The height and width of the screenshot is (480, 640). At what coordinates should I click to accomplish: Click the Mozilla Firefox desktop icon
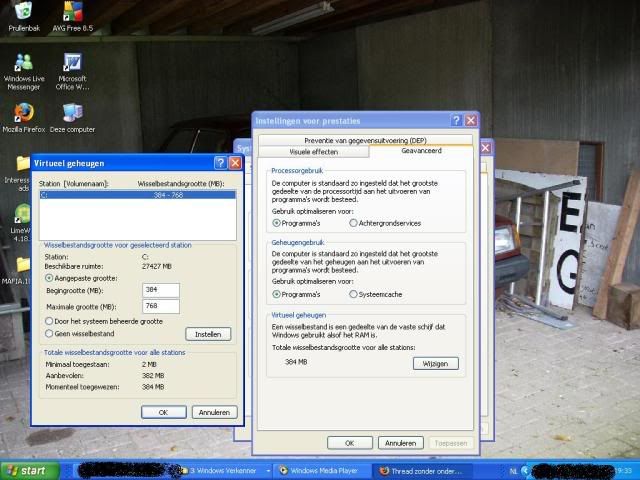click(x=24, y=112)
